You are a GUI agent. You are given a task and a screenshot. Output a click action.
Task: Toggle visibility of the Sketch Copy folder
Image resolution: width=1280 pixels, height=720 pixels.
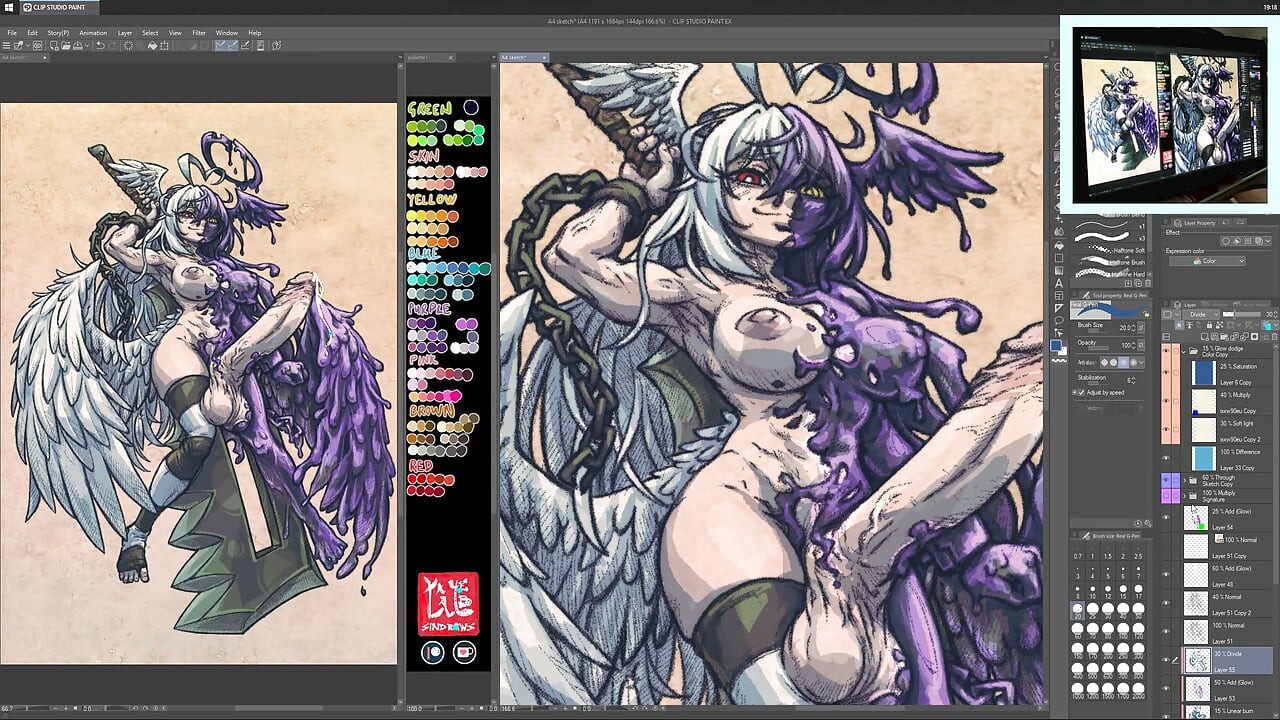[1165, 481]
